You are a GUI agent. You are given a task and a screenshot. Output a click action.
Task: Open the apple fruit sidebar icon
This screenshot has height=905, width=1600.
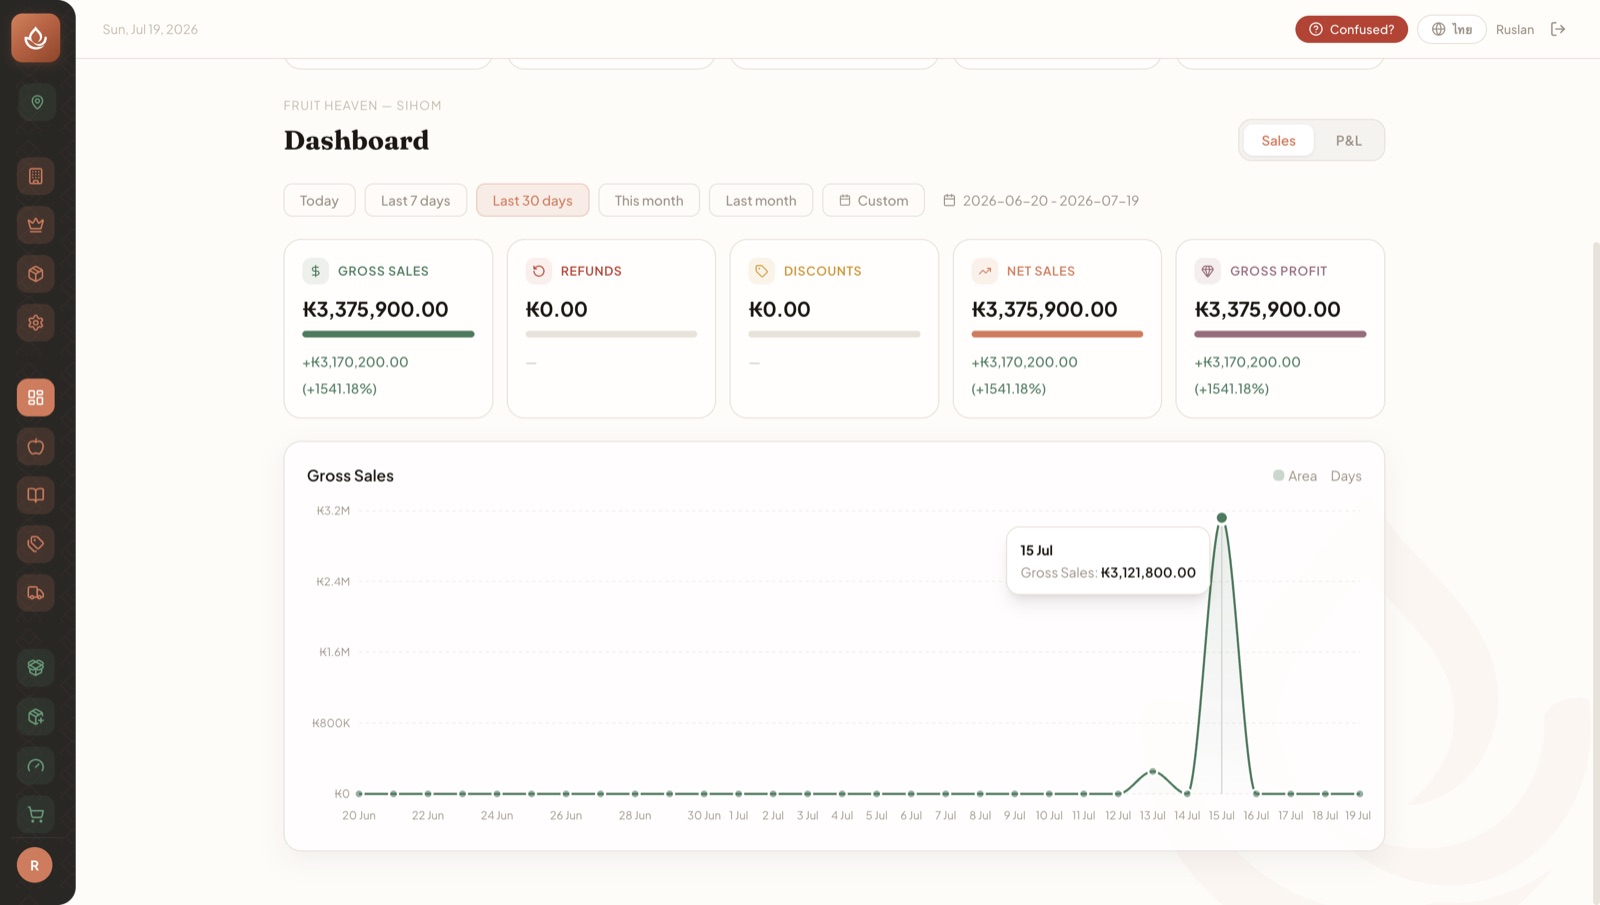point(36,446)
